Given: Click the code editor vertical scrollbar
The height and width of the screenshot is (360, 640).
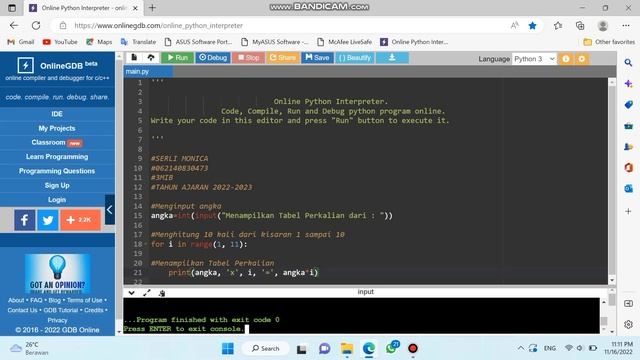Looking at the screenshot, I should tap(612, 181).
